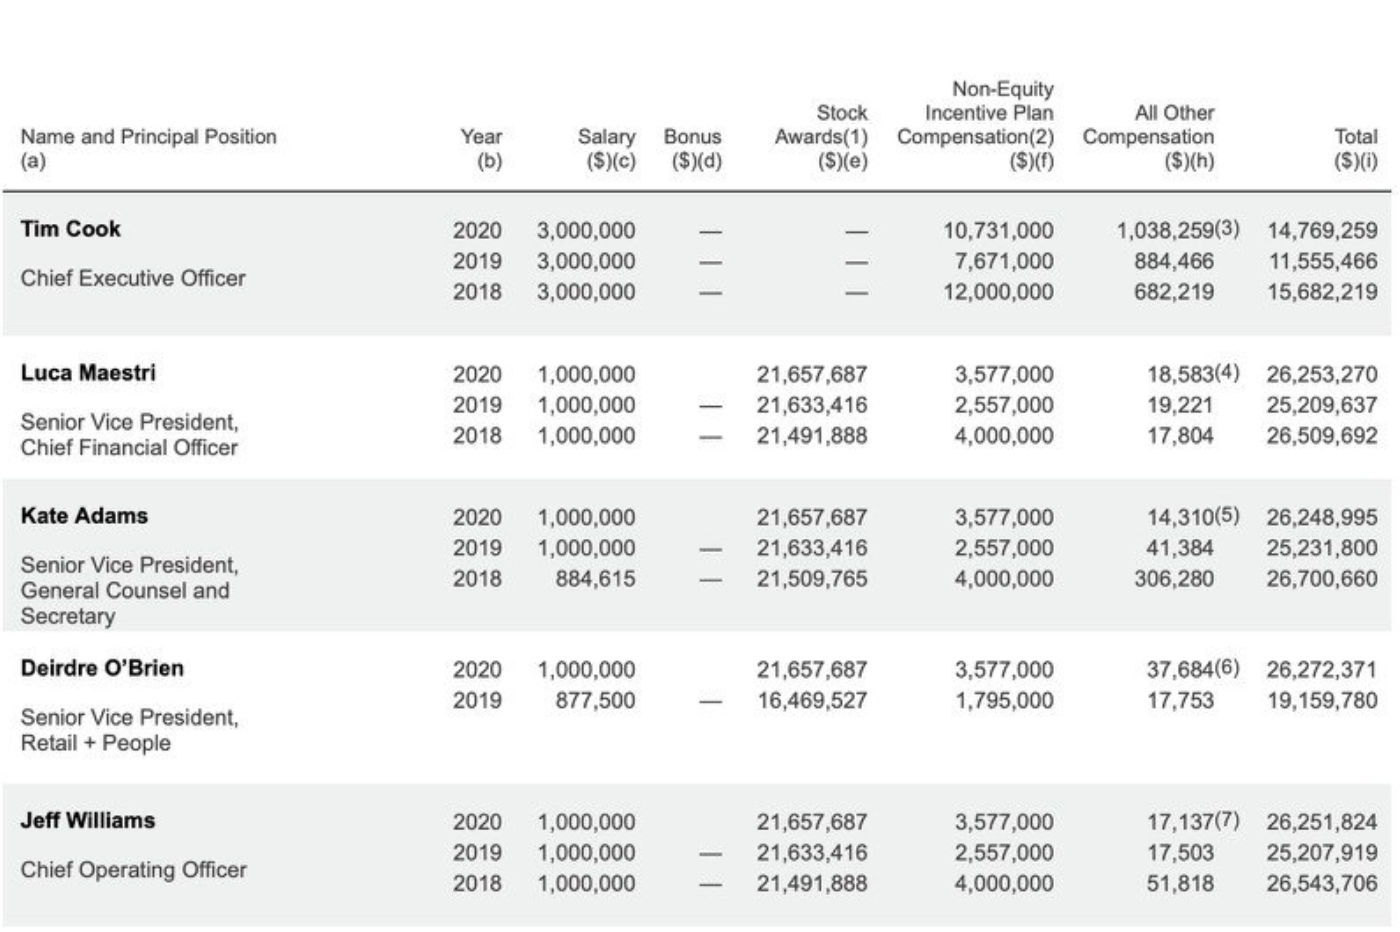Screen dimensions: 1400x932
Task: Select the value 17,804
Action: click(x=1180, y=436)
